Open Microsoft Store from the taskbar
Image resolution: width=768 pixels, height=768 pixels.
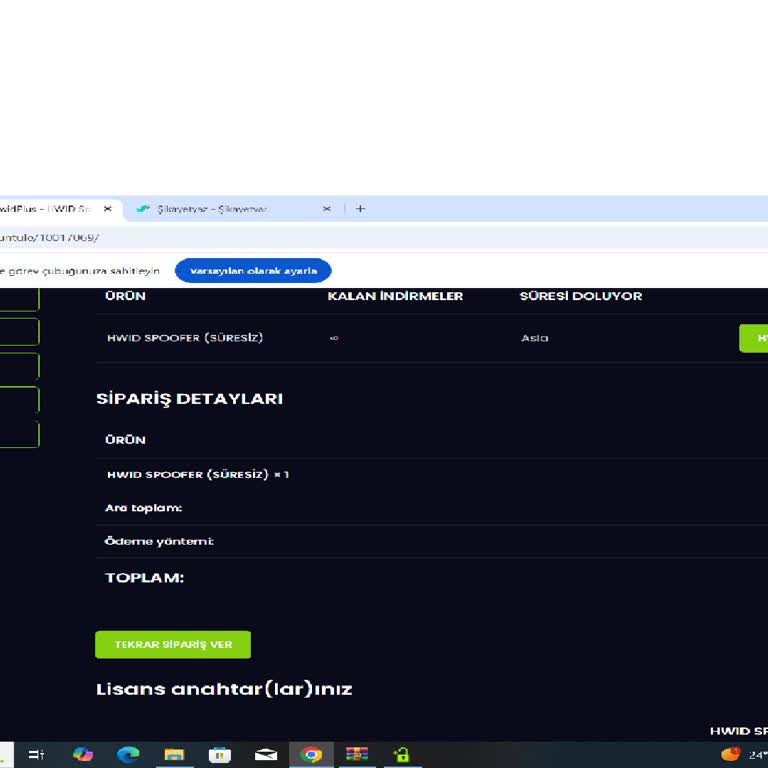pyautogui.click(x=219, y=755)
